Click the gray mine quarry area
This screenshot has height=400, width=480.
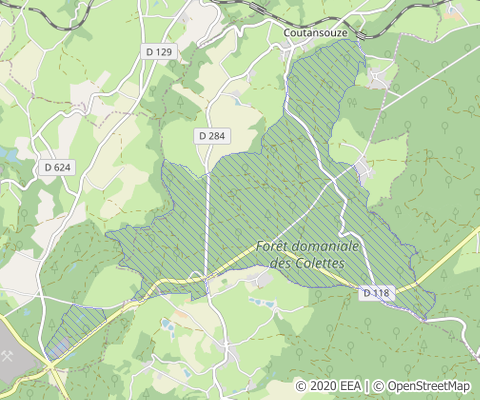point(15,353)
